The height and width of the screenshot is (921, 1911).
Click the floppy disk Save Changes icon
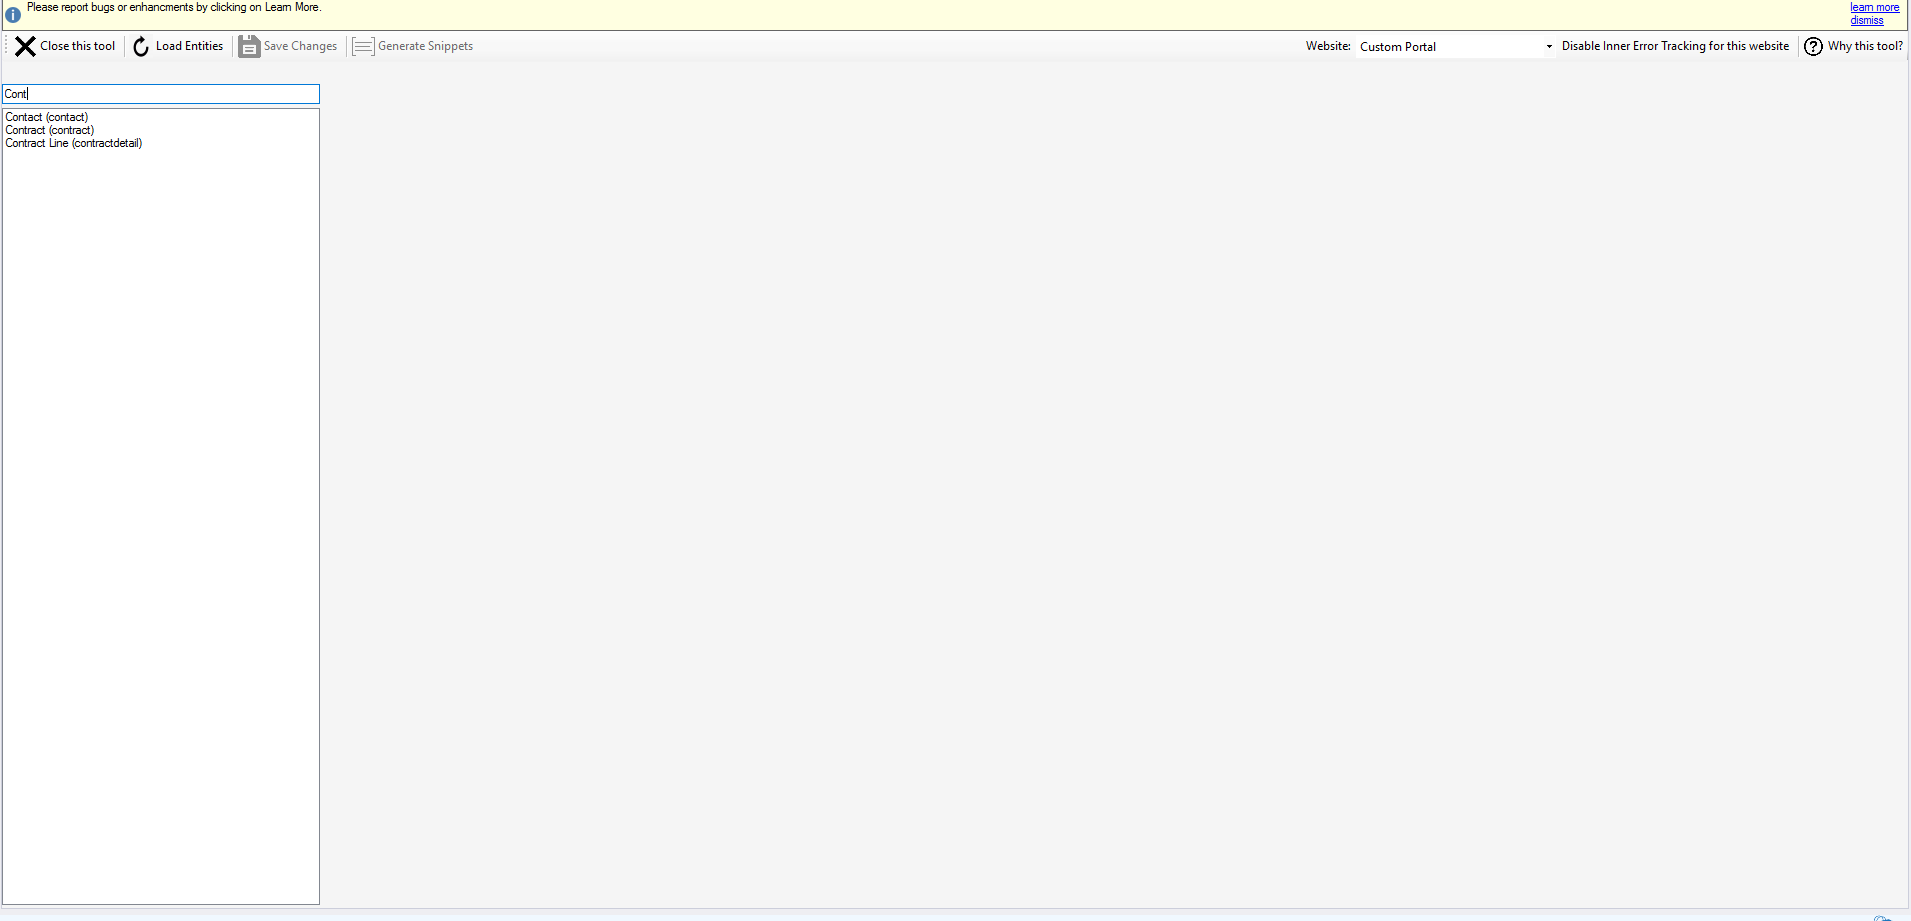tap(249, 47)
